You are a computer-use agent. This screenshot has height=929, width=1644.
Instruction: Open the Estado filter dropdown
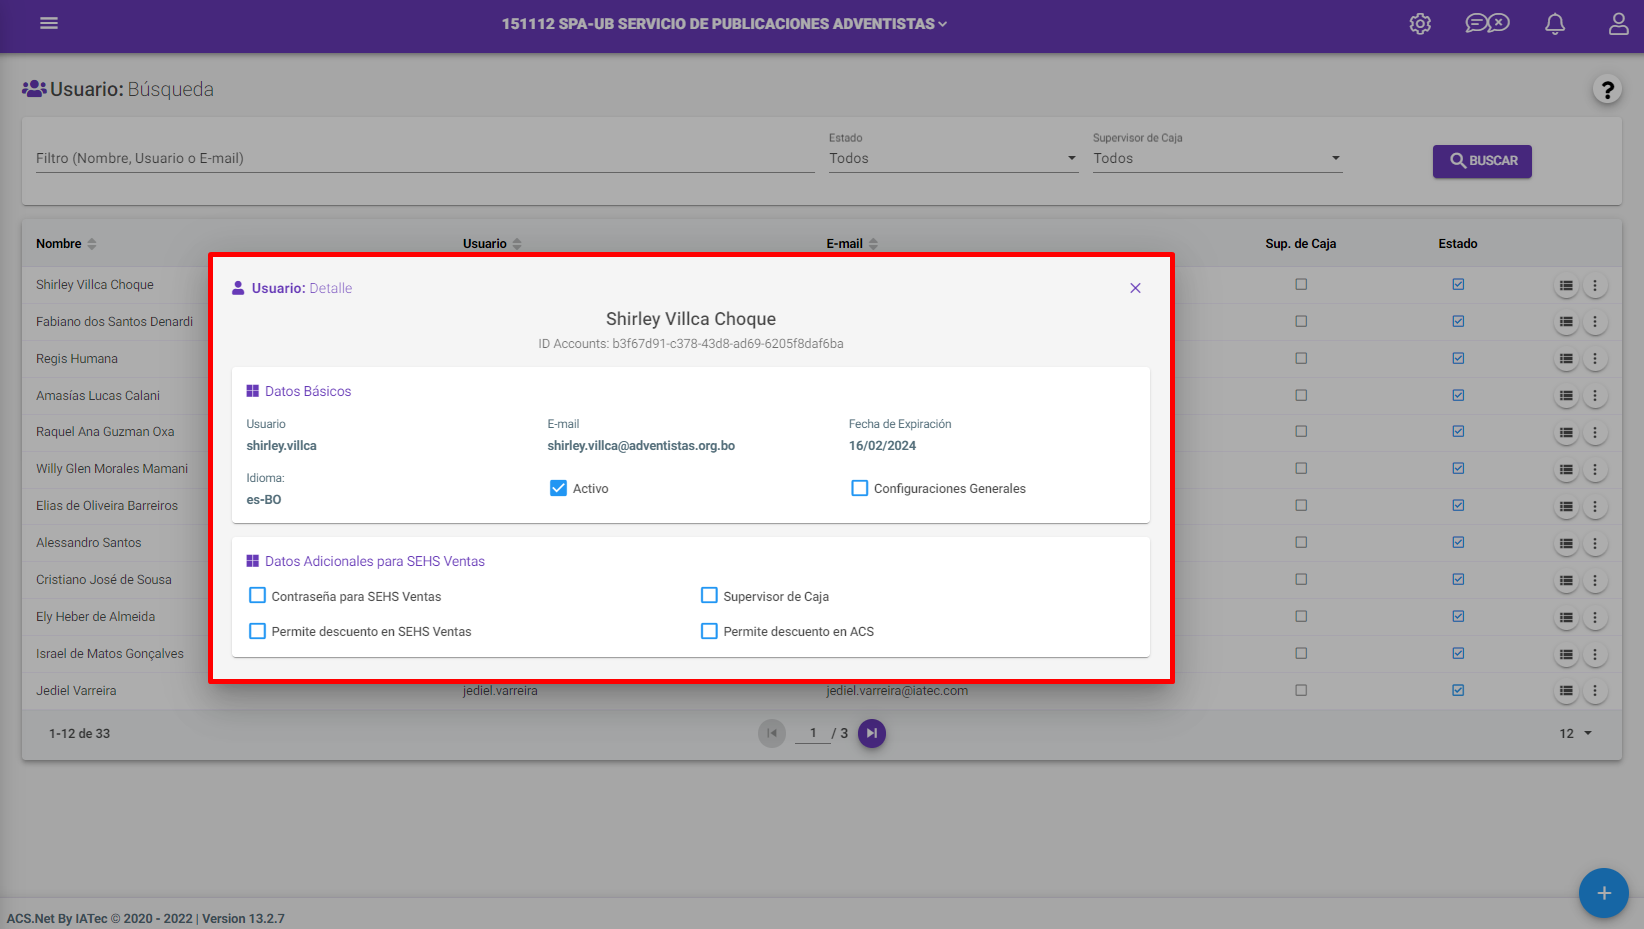pyautogui.click(x=953, y=158)
